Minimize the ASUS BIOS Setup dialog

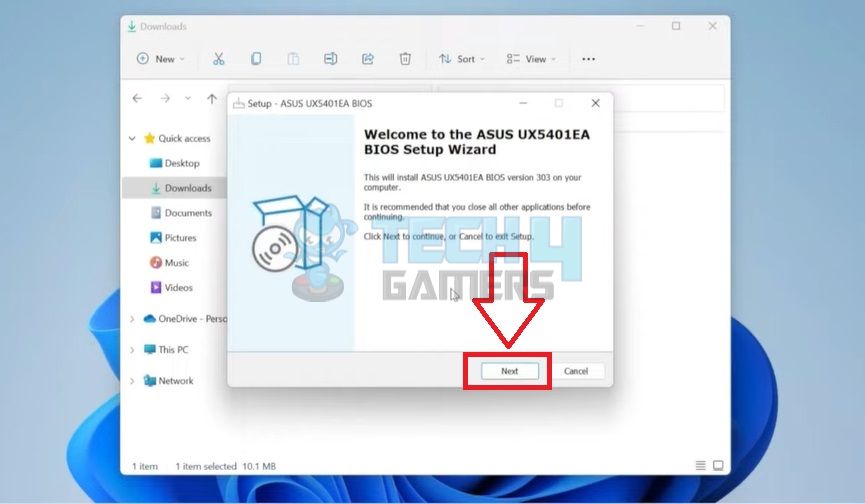[523, 103]
